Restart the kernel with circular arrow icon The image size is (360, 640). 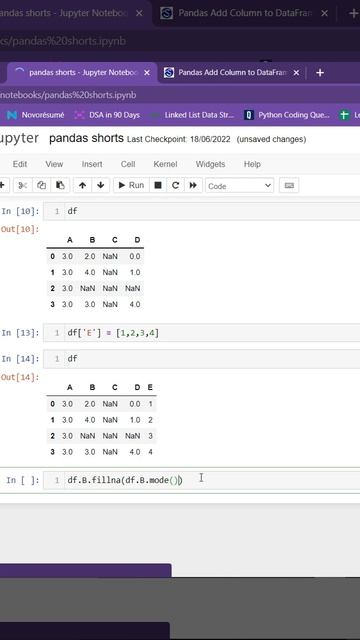[176, 185]
